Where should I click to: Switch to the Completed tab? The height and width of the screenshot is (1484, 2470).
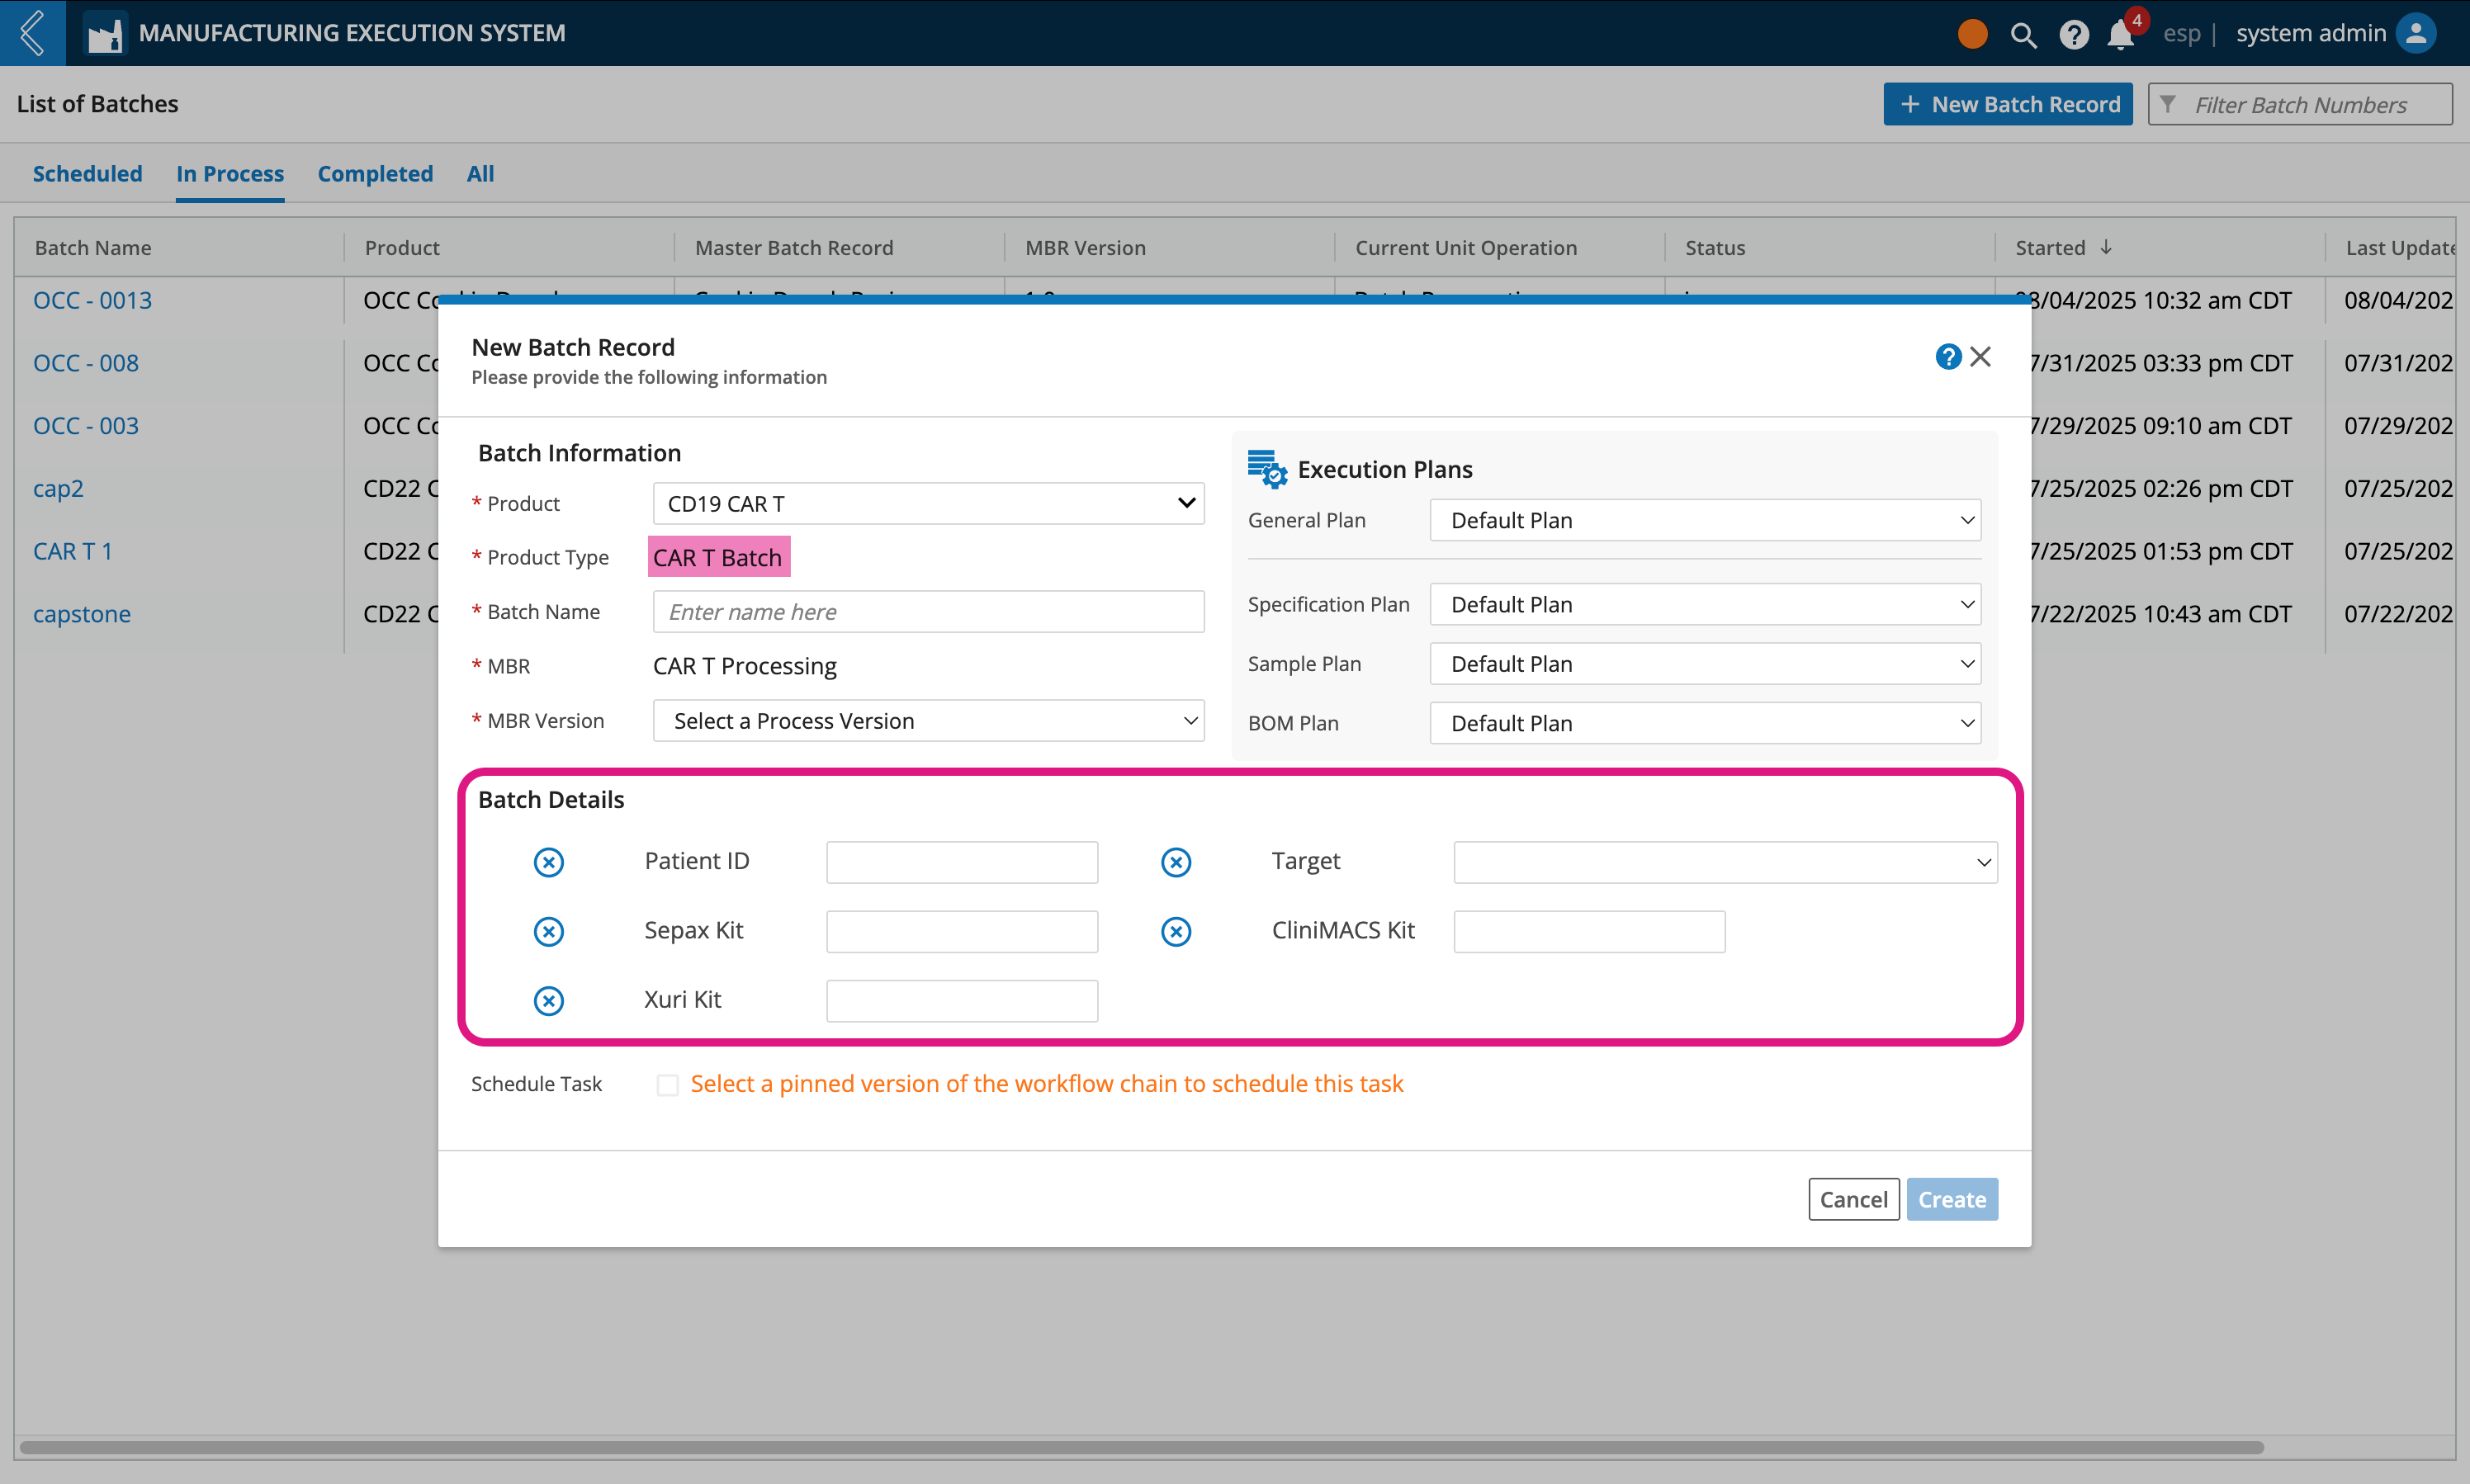point(375,174)
